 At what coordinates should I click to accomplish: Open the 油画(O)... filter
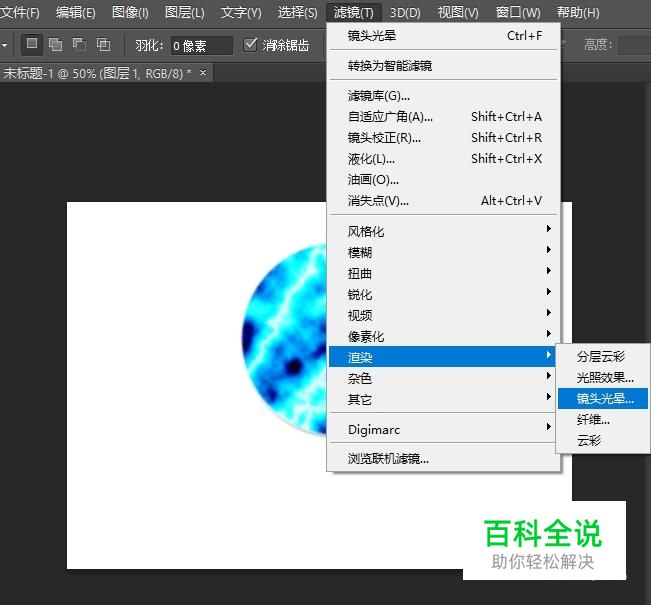tap(443, 180)
